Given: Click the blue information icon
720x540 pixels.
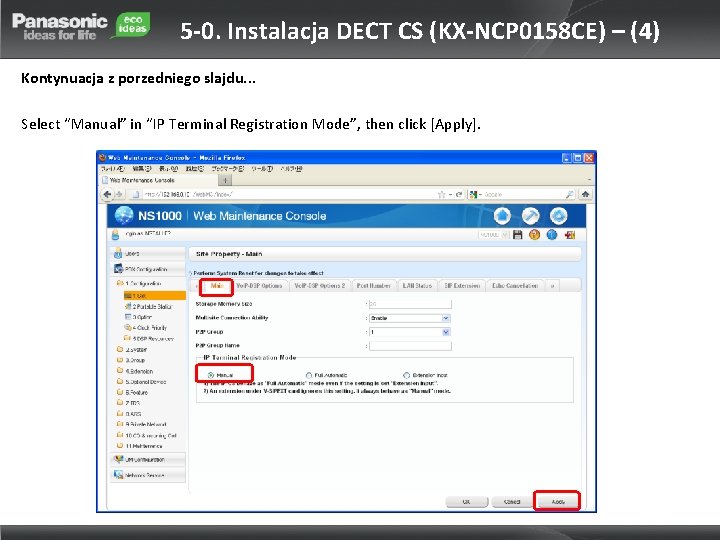Looking at the screenshot, I should coord(551,235).
